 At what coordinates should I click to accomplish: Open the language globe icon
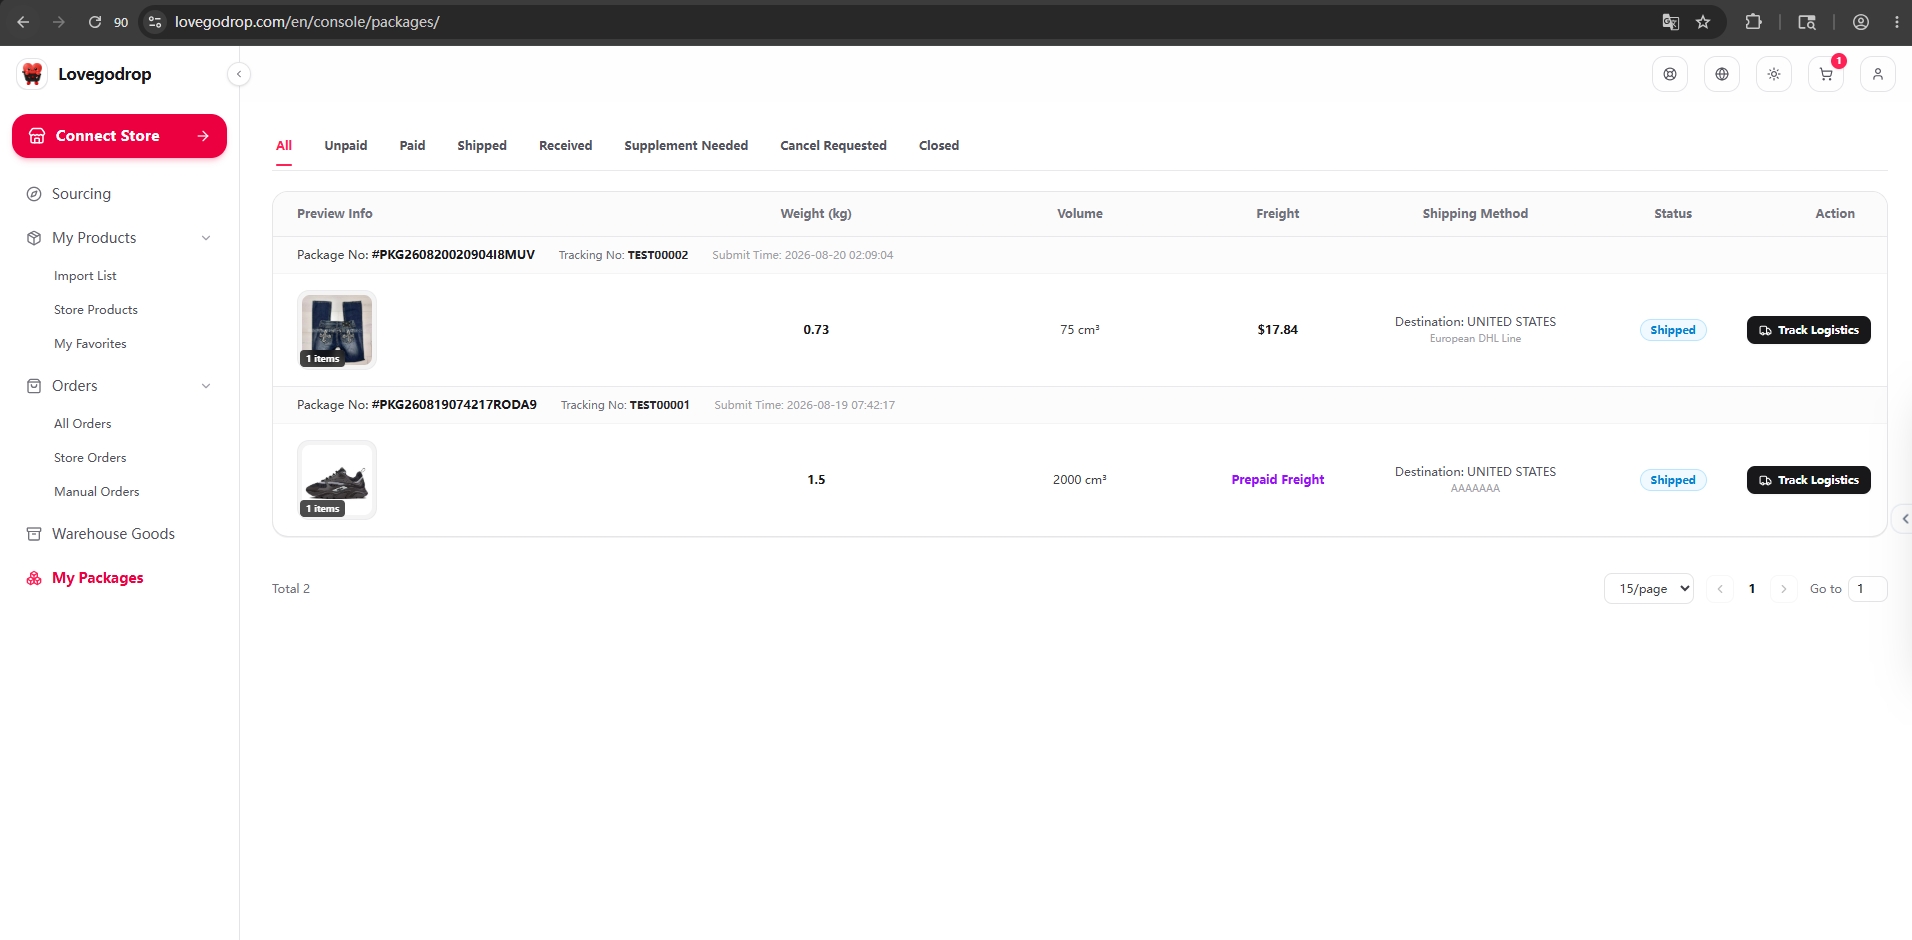pos(1722,74)
